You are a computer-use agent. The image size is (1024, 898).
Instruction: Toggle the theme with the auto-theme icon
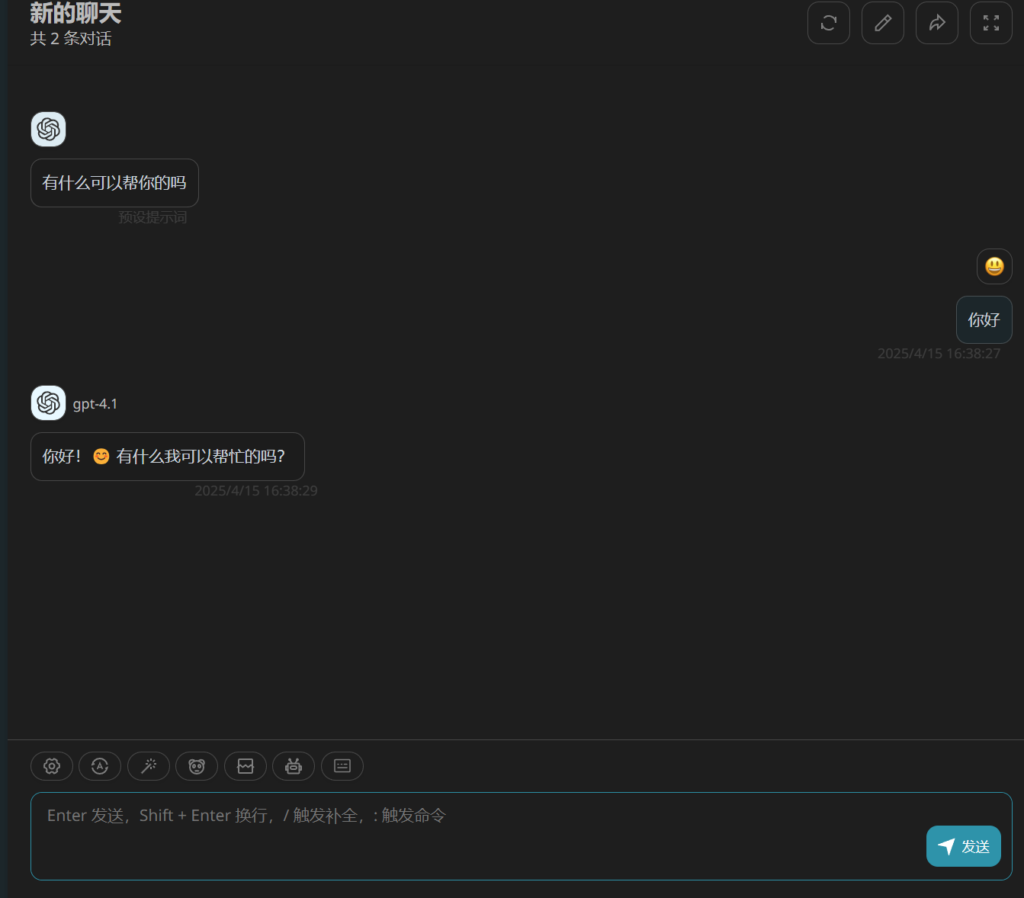(100, 766)
